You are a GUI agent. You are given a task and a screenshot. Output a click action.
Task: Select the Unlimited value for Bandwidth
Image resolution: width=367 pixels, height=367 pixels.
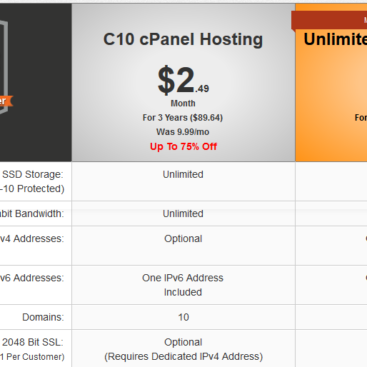point(183,214)
